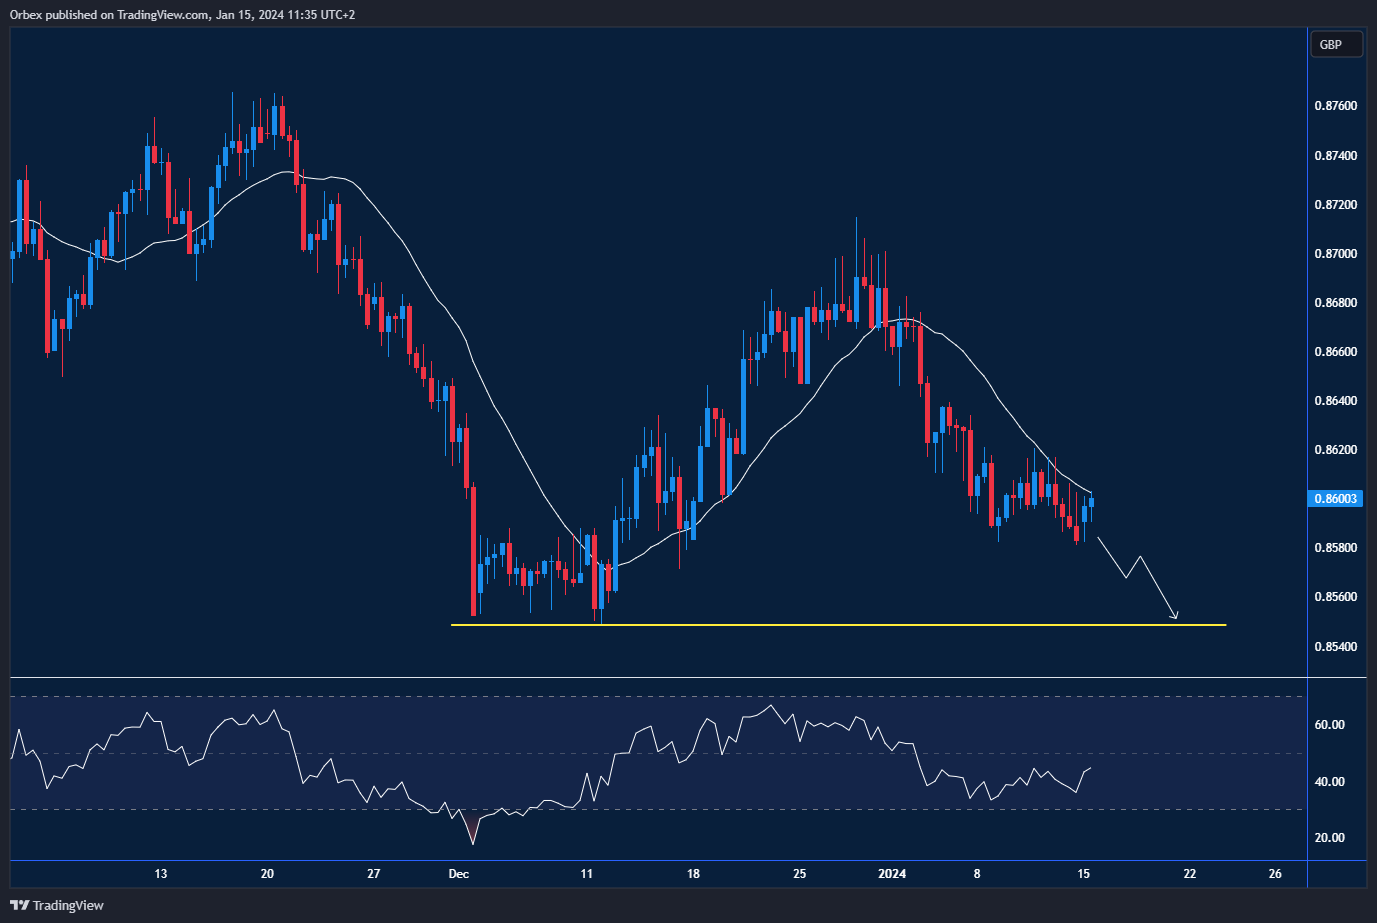The width and height of the screenshot is (1377, 923).
Task: Click the Dec label on time axis
Action: coord(459,874)
